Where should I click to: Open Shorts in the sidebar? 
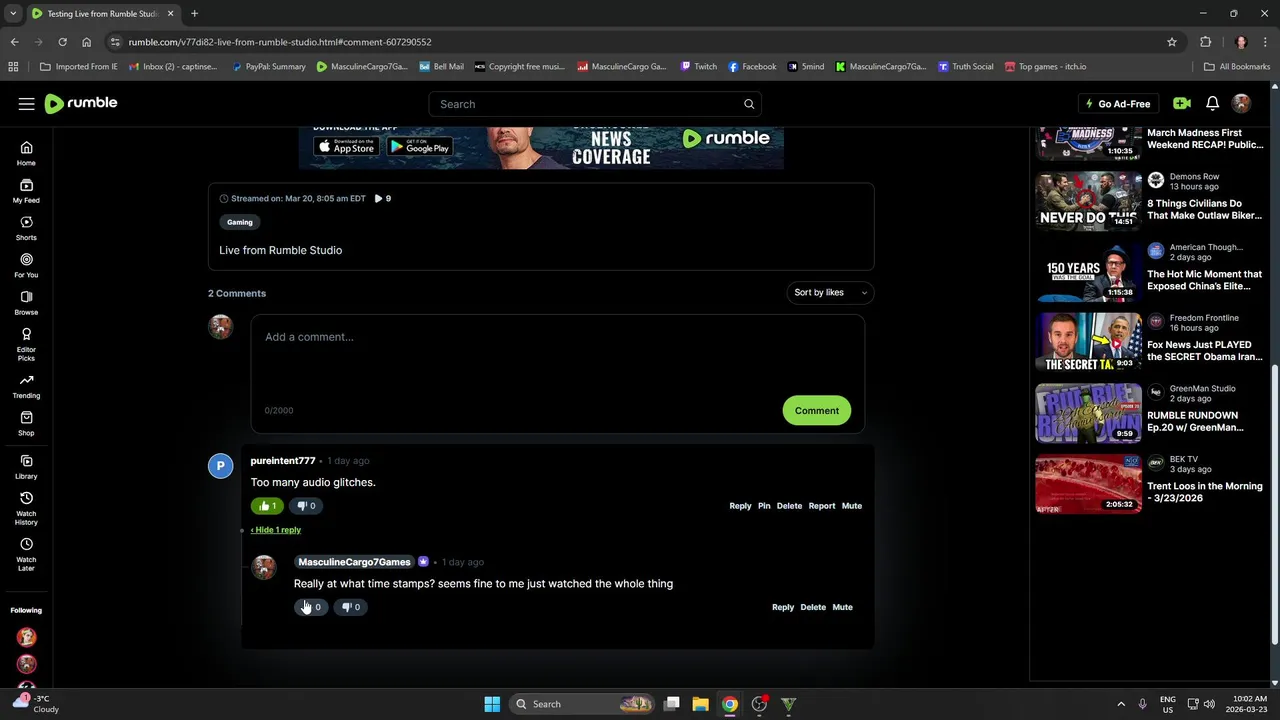pos(26,228)
